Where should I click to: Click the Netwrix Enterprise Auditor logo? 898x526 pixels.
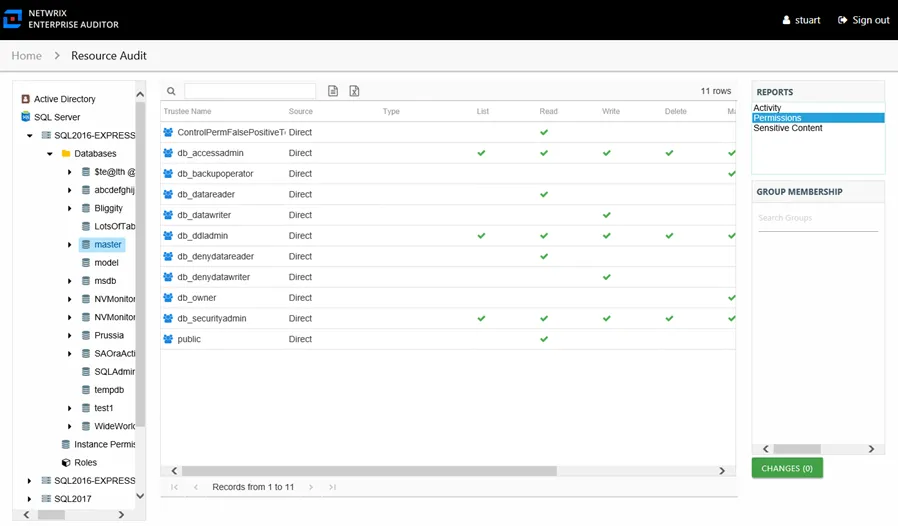pyautogui.click(x=12, y=19)
